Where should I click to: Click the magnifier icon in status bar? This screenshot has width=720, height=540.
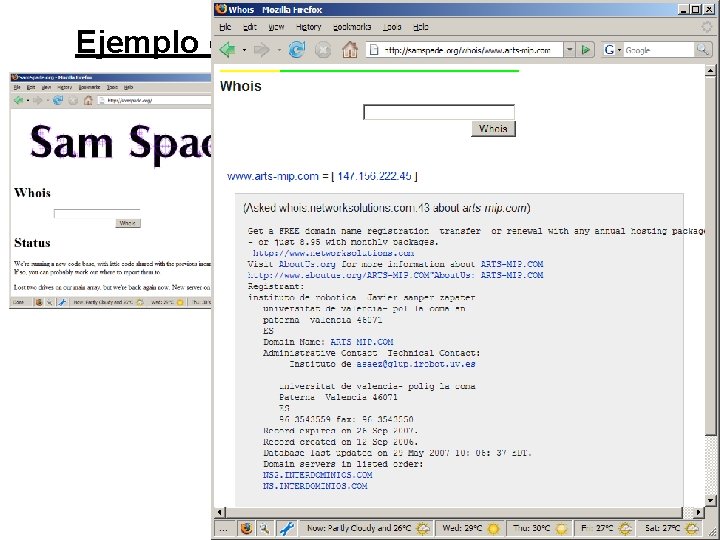[264, 529]
